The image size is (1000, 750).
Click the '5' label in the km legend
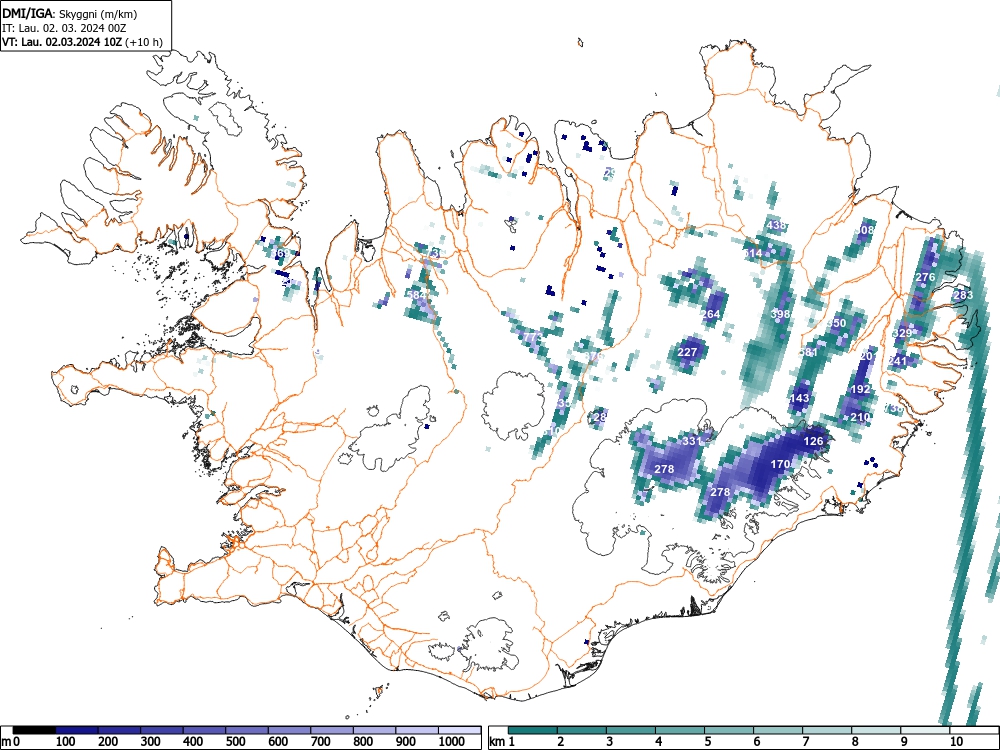(707, 741)
